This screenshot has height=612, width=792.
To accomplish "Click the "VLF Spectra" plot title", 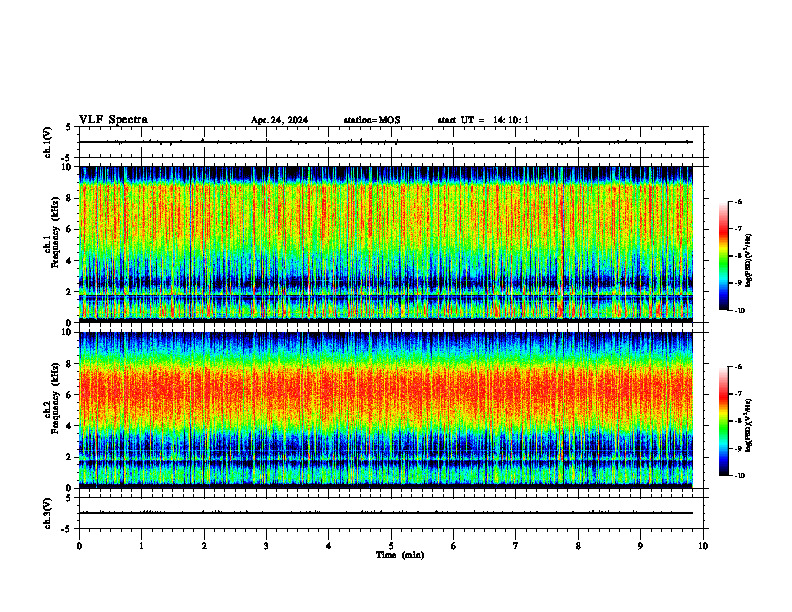I will click(113, 120).
